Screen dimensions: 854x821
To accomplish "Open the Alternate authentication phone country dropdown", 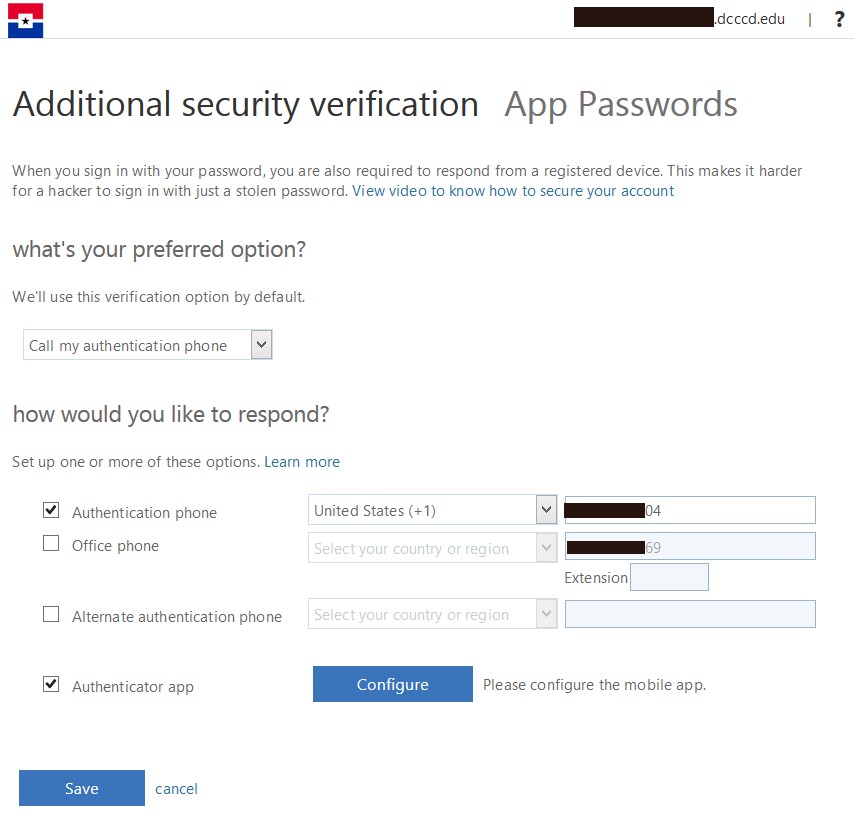I will [430, 614].
